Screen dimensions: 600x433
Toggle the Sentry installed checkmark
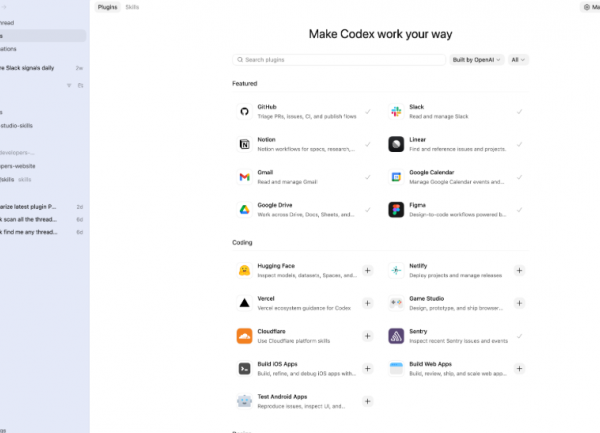coord(519,336)
